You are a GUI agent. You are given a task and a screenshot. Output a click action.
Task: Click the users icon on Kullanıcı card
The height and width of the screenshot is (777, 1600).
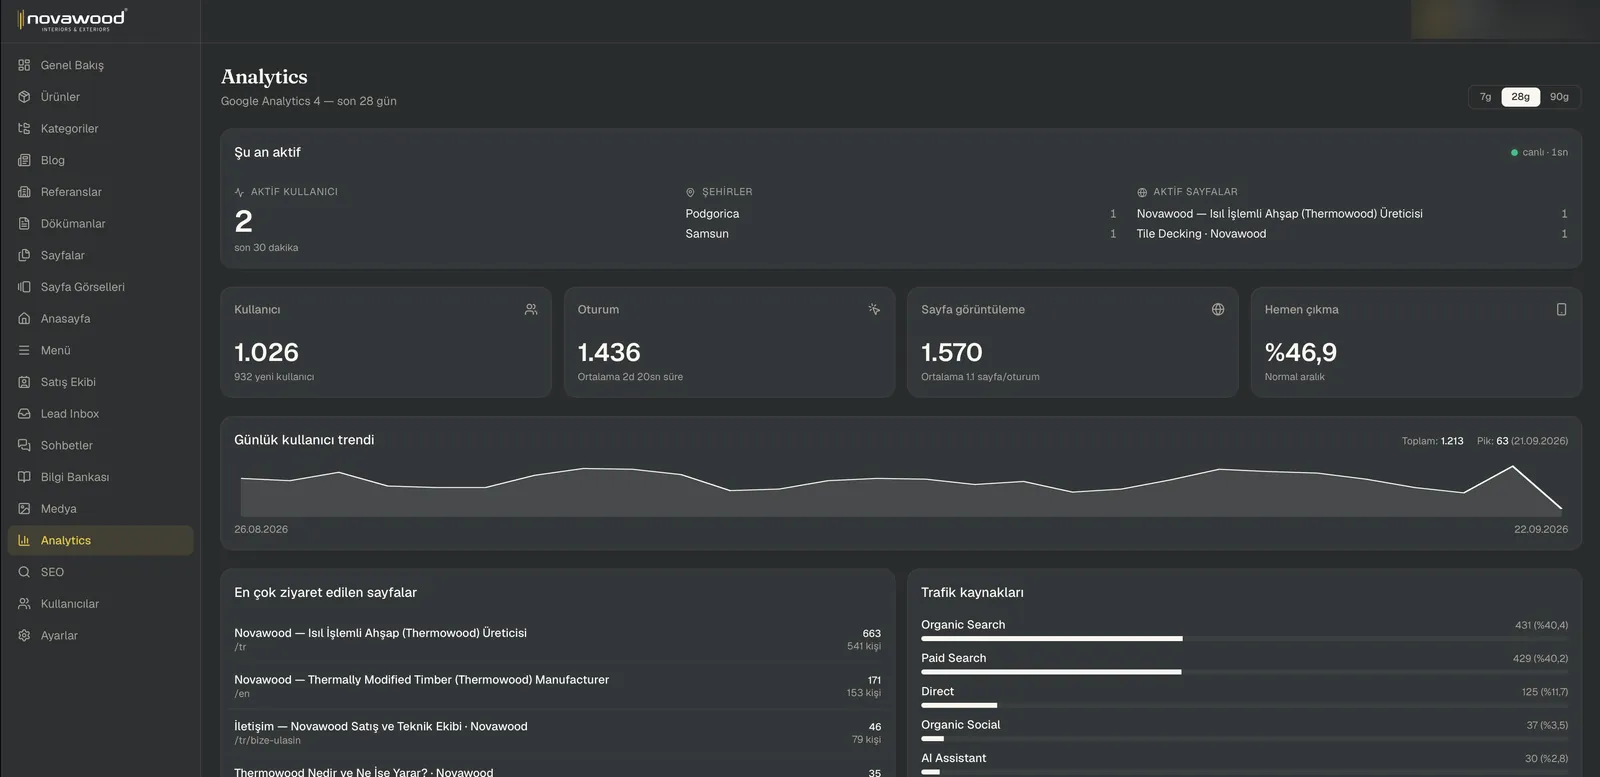coord(531,310)
